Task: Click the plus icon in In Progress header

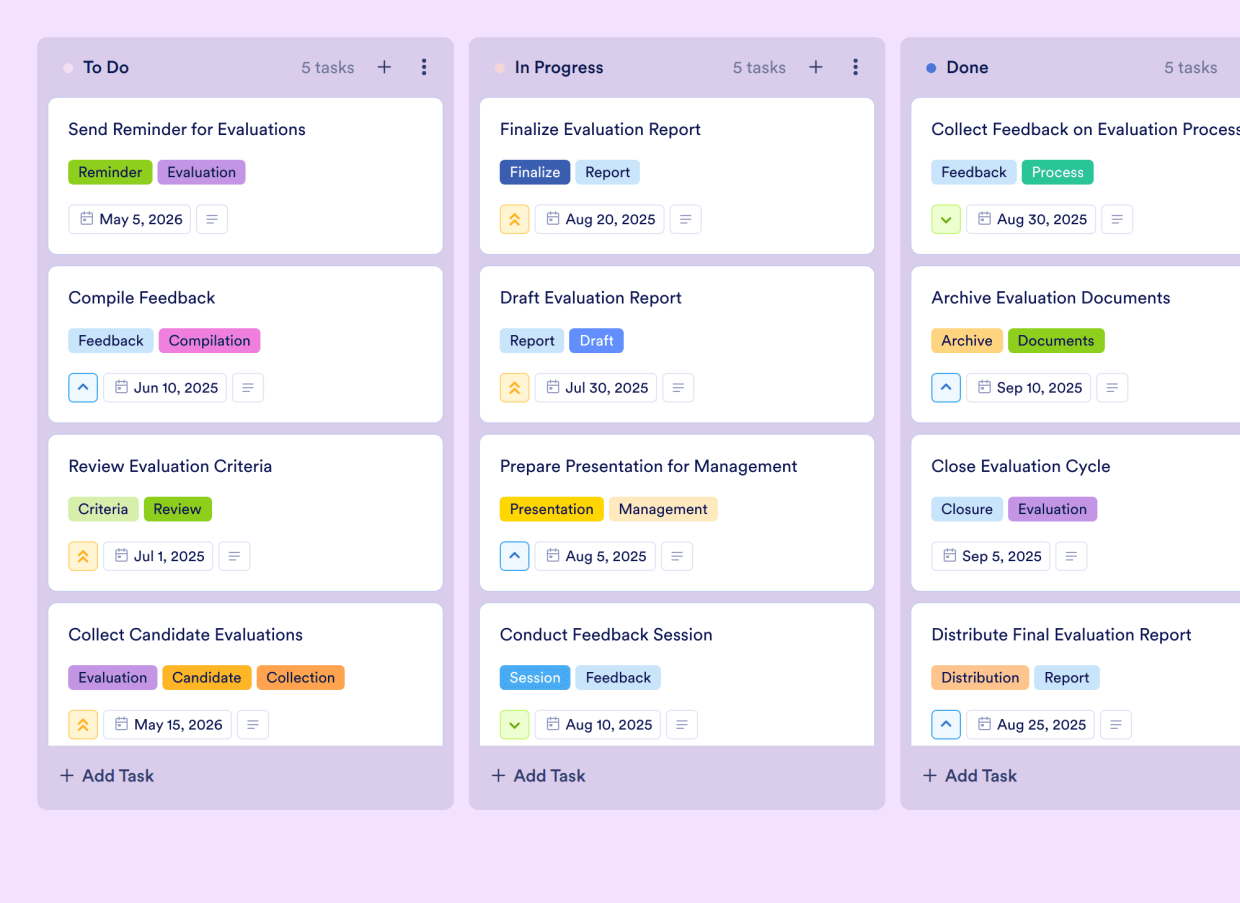Action: pyautogui.click(x=816, y=67)
